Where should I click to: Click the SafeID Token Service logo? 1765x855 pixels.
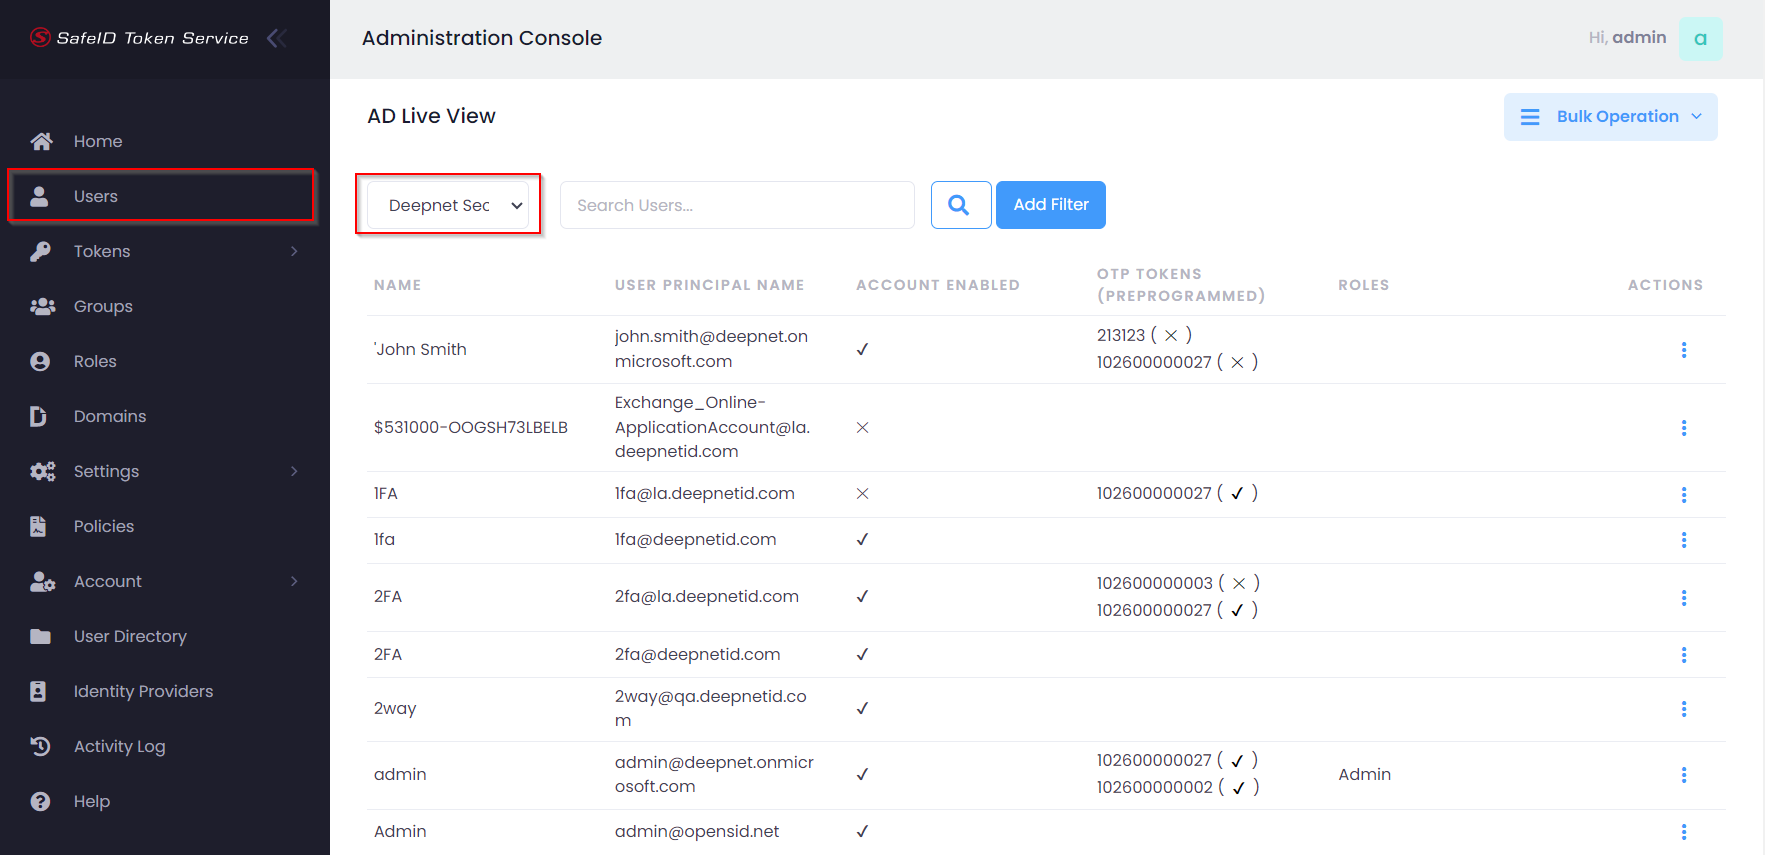tap(140, 38)
